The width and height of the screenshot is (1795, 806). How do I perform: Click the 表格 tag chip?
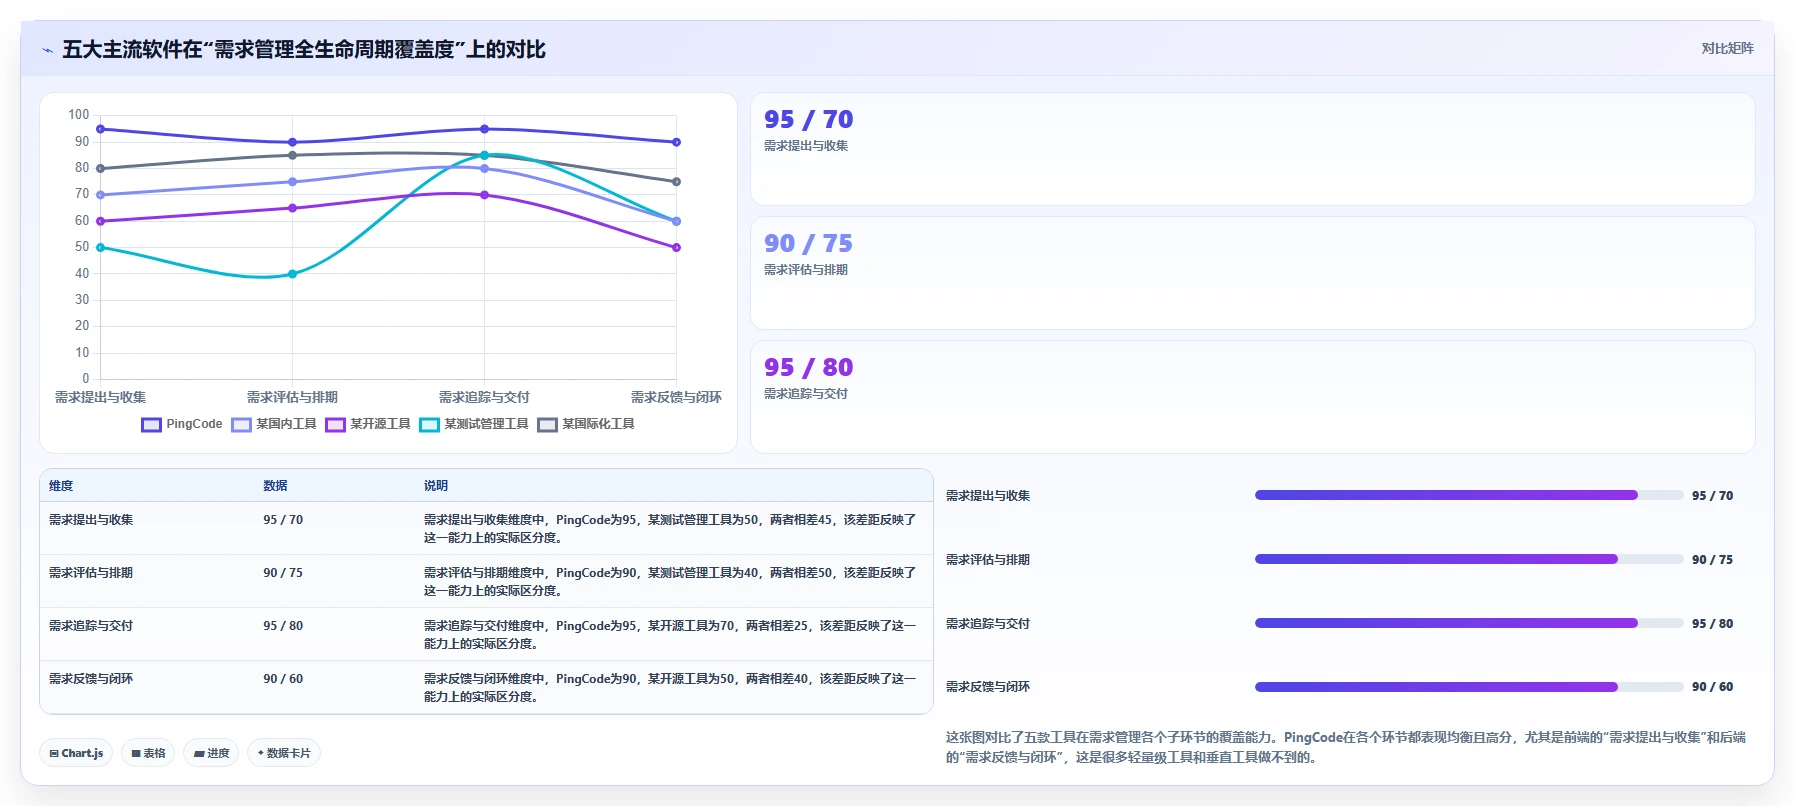click(x=148, y=753)
